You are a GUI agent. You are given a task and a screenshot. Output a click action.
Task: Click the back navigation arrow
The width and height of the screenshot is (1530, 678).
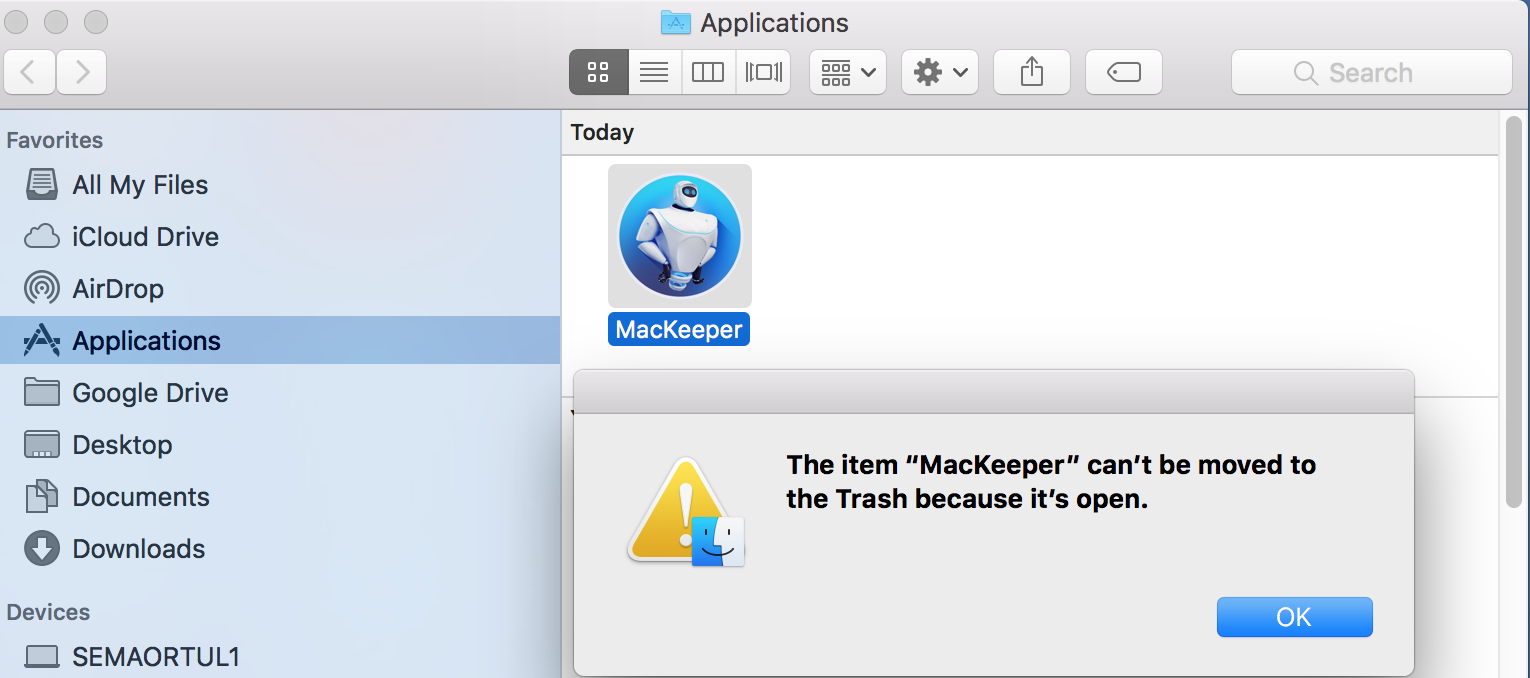pyautogui.click(x=30, y=72)
